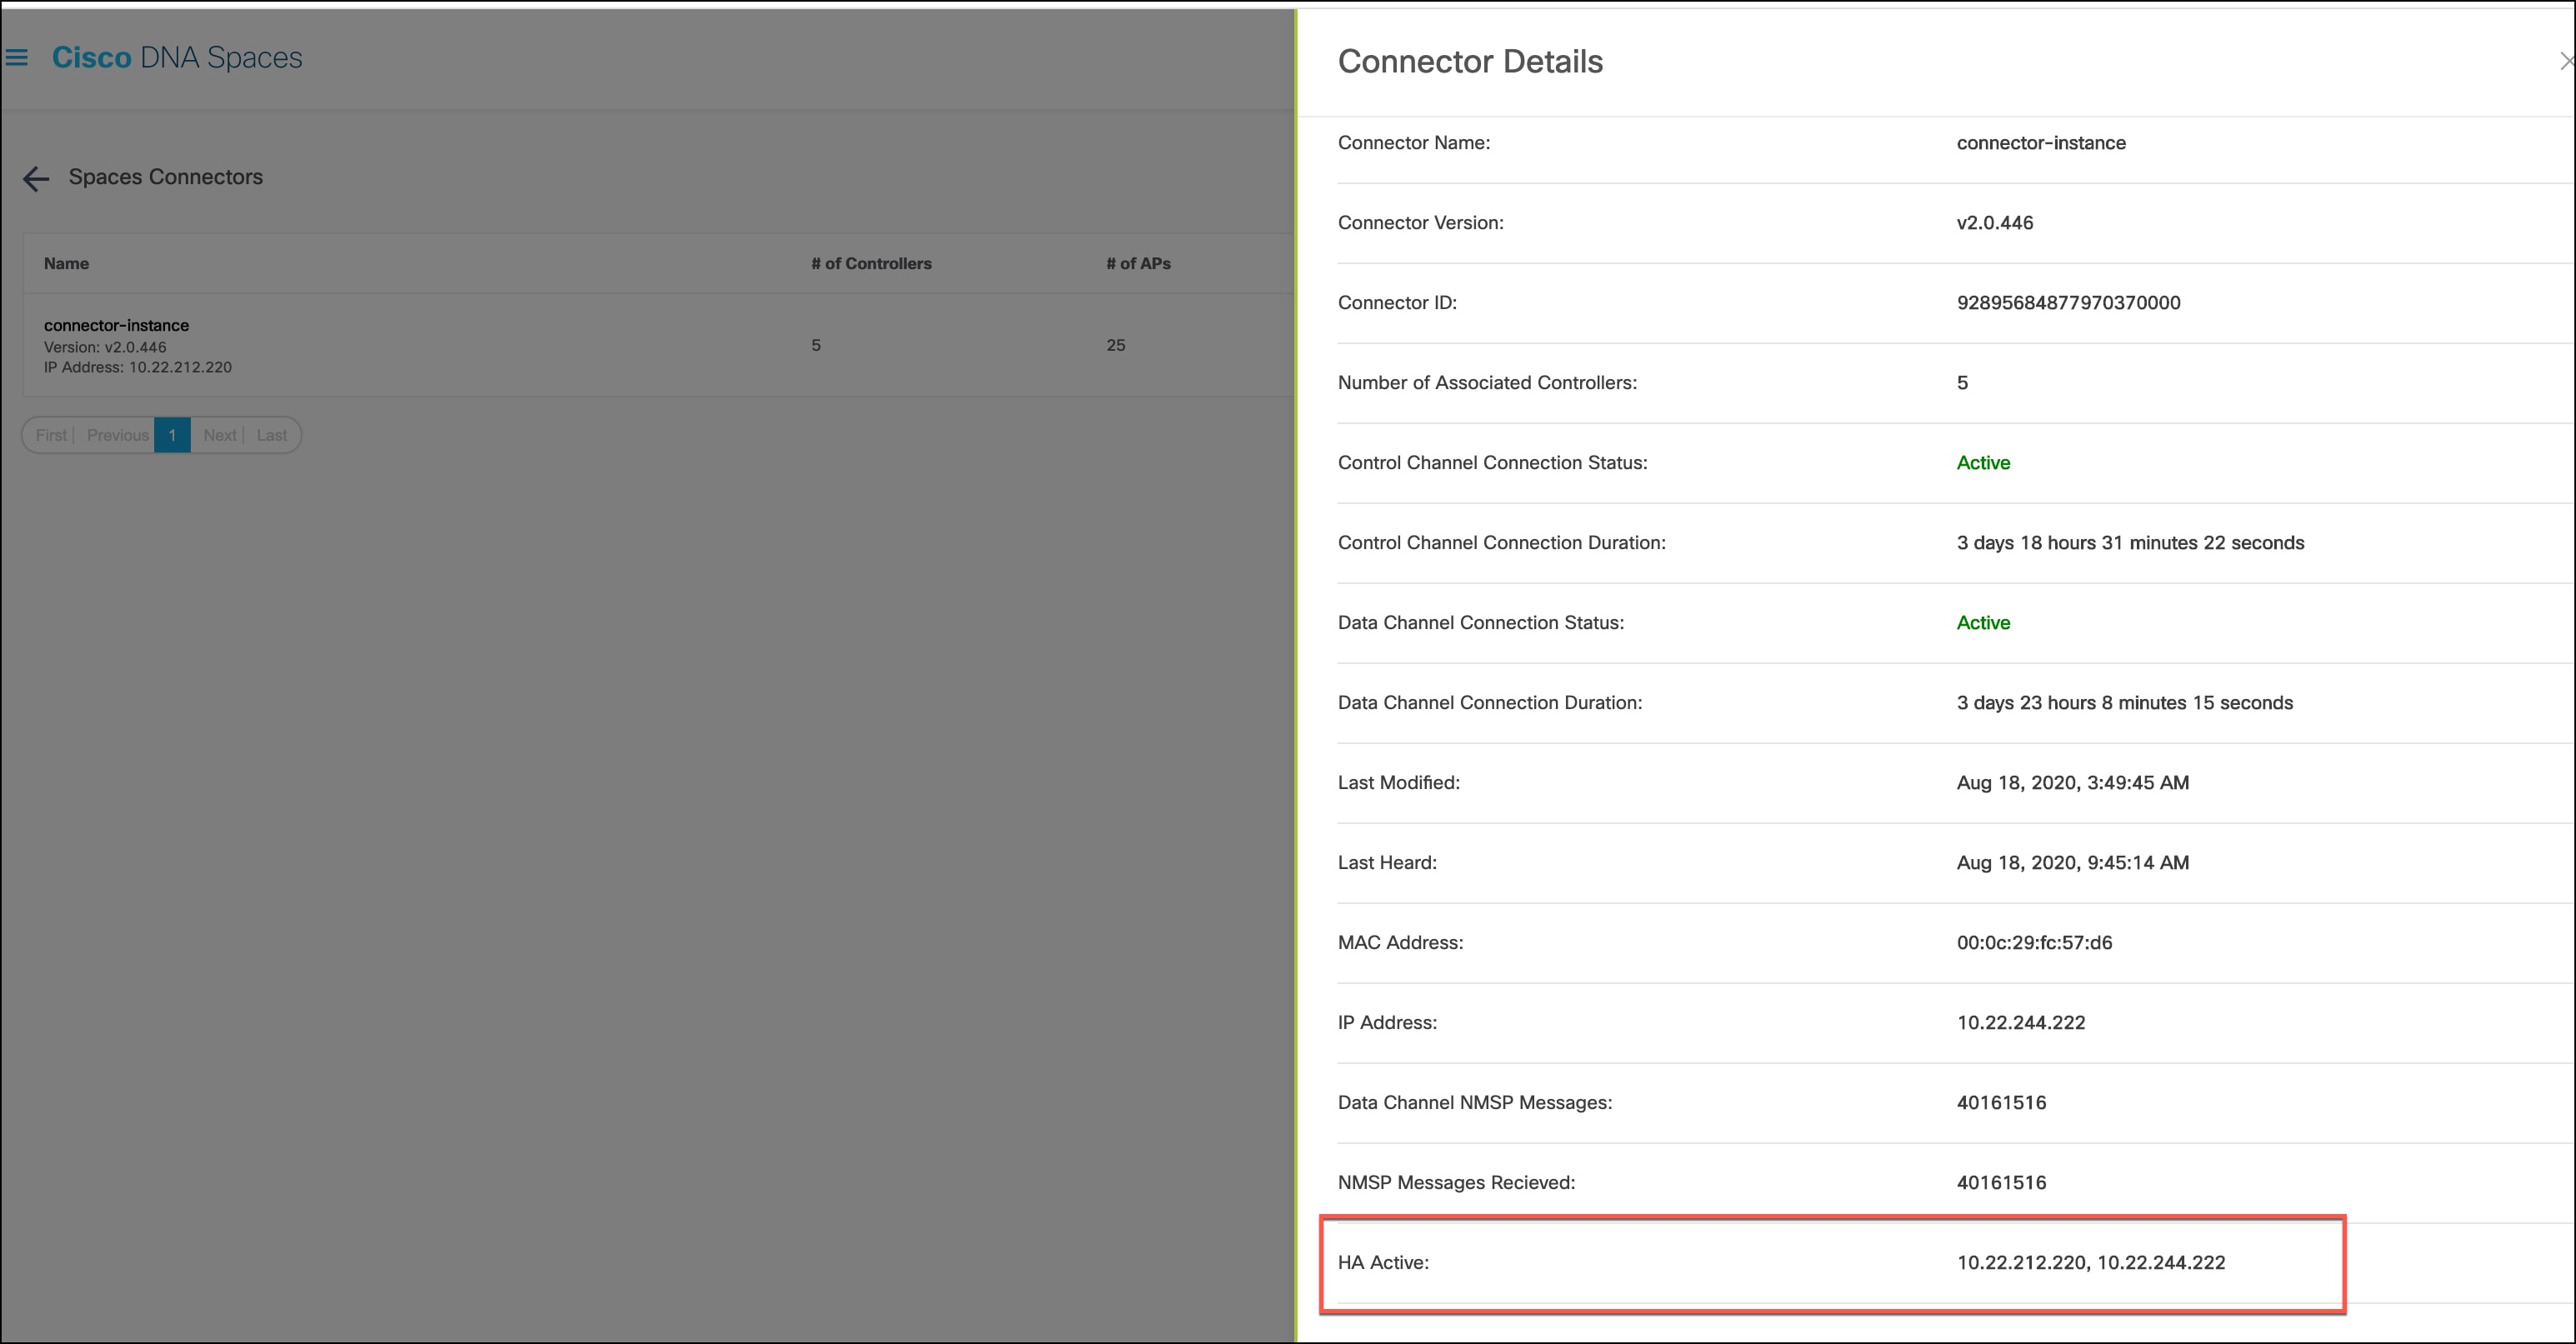Click Data Channel Connection Duration: label
Image resolution: width=2576 pixels, height=1344 pixels.
point(1490,703)
